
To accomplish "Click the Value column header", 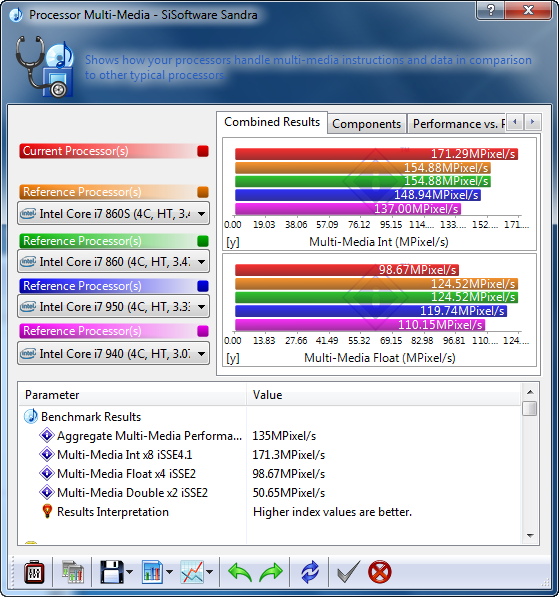I will pyautogui.click(x=384, y=395).
